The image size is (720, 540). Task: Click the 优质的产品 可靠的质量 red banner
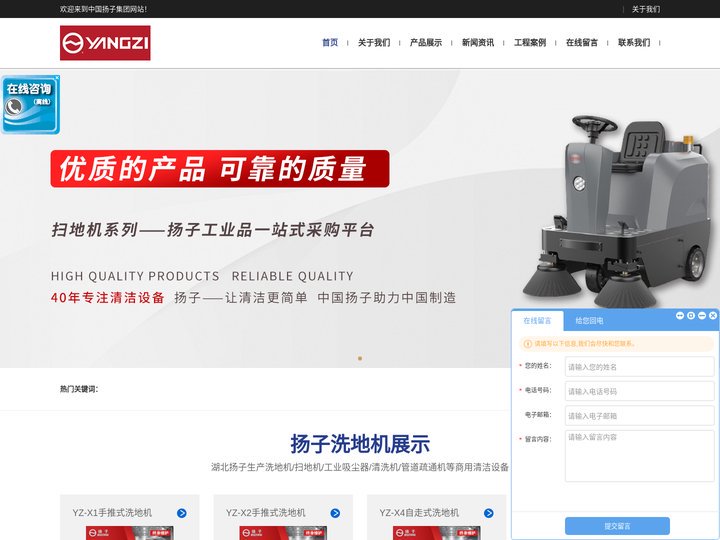coord(220,169)
